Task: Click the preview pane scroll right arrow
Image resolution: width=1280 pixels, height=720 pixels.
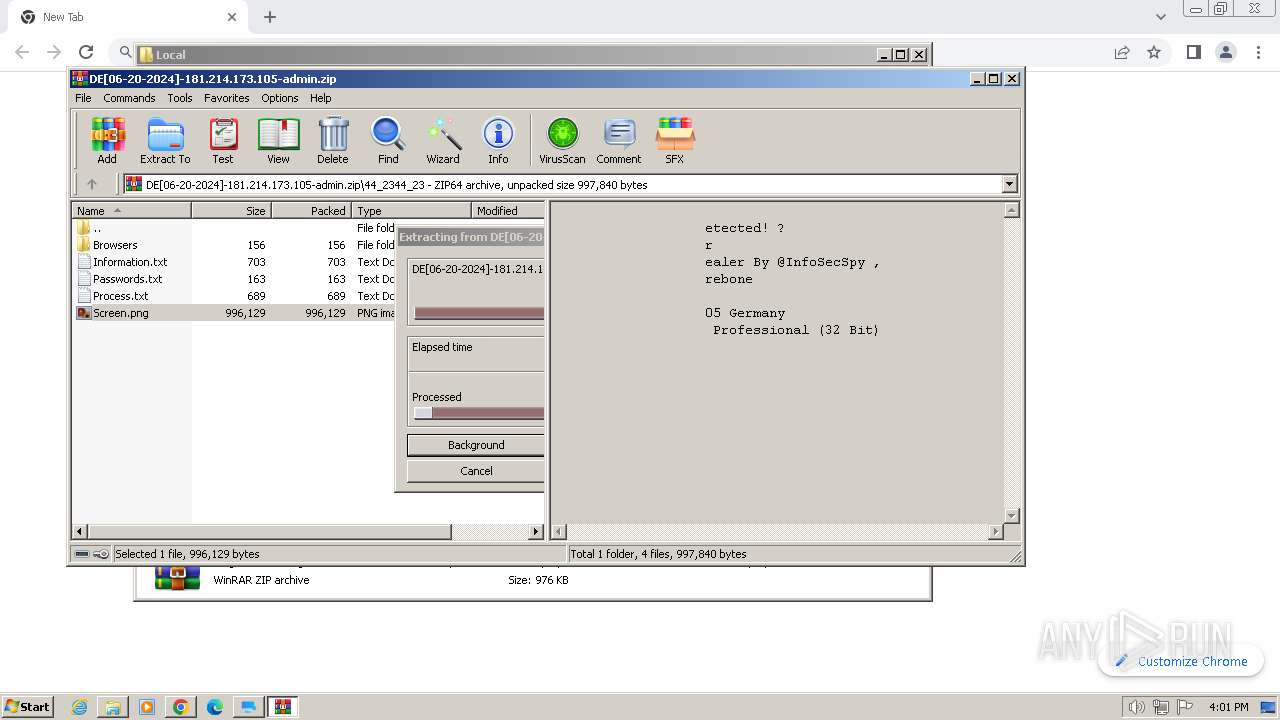Action: [x=995, y=532]
